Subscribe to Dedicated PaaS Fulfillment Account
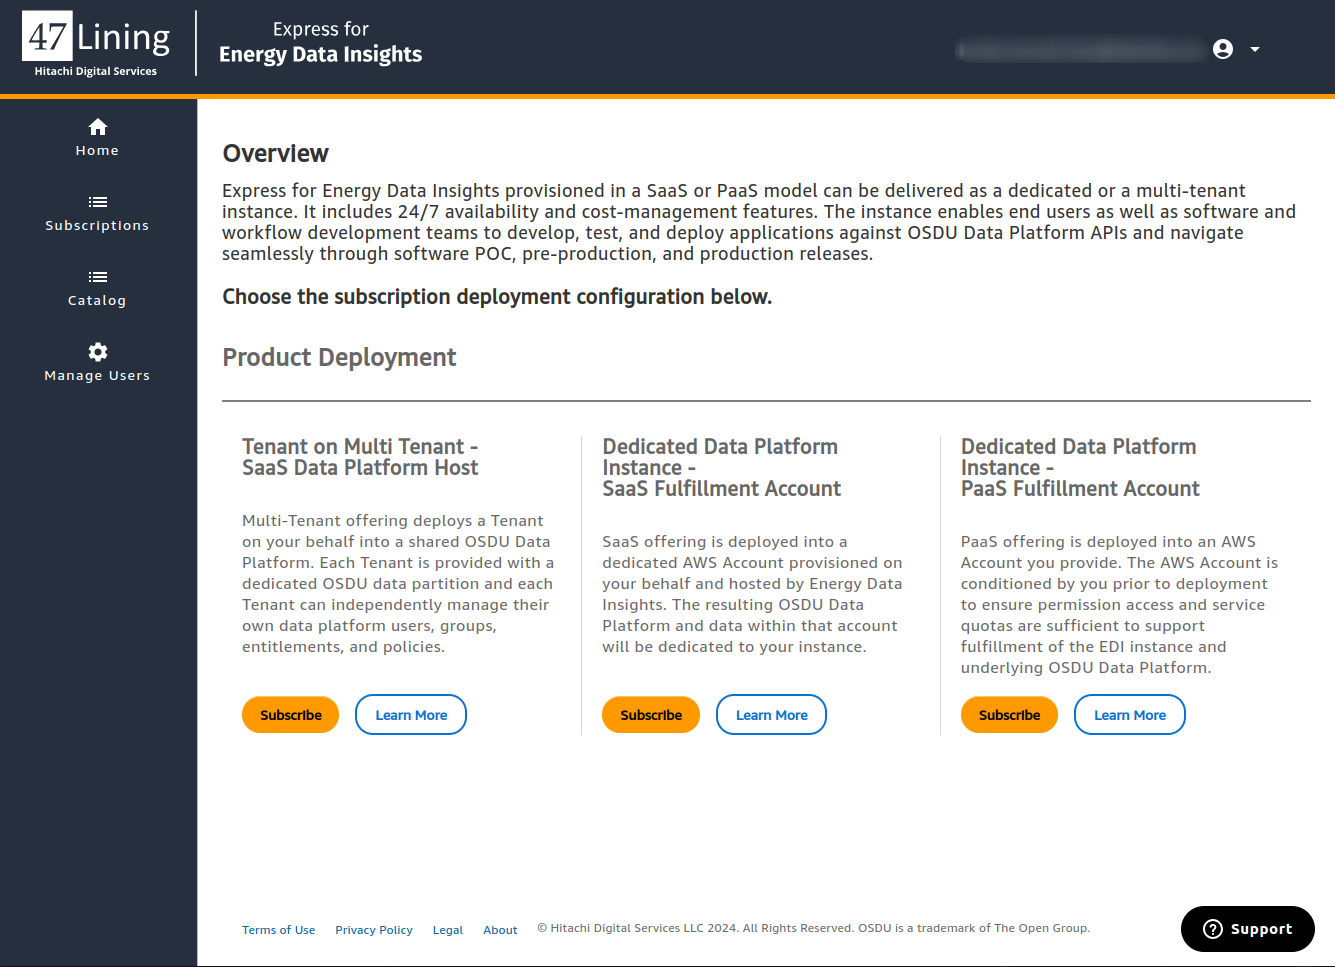Screen dimensions: 1335x967 1009,715
